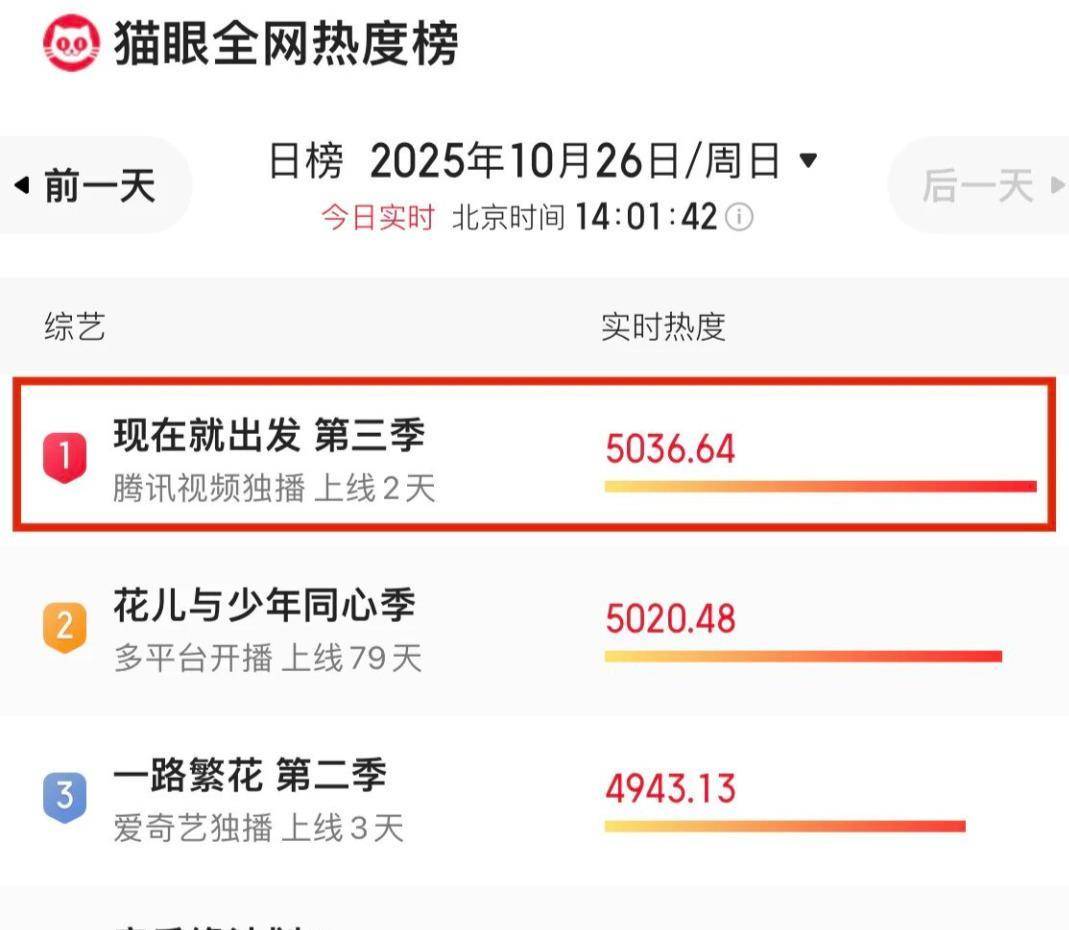Go to next day with 后一天
Viewport: 1069px width, 930px height.
pyautogui.click(x=976, y=185)
